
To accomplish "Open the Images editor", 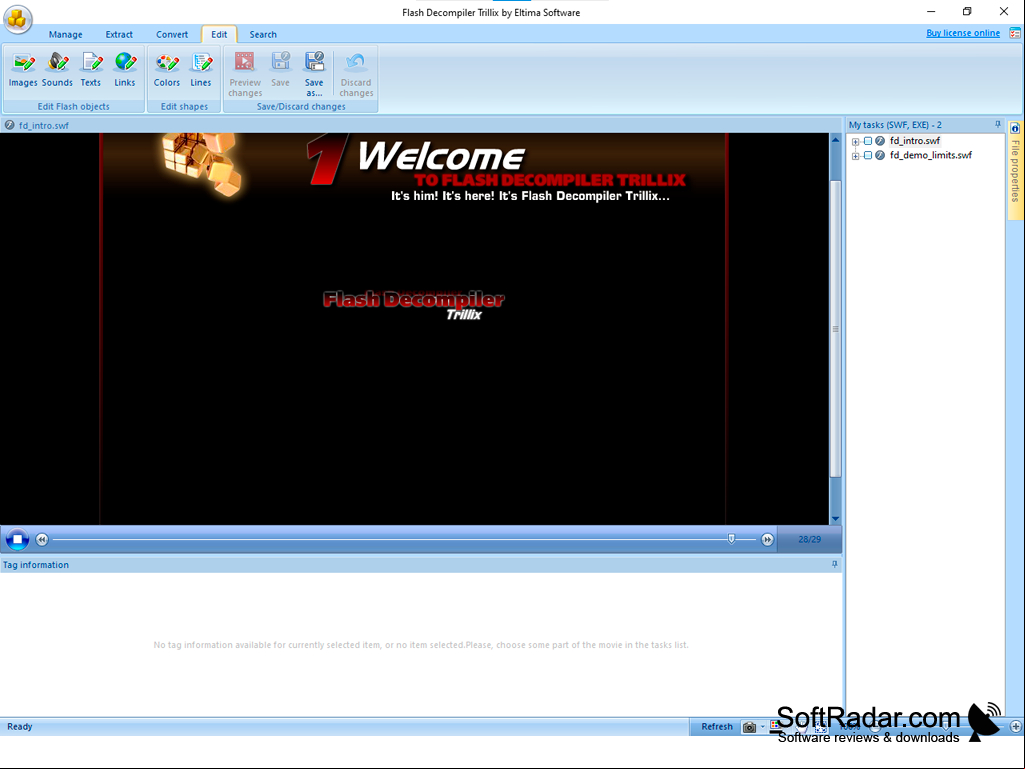I will click(23, 70).
